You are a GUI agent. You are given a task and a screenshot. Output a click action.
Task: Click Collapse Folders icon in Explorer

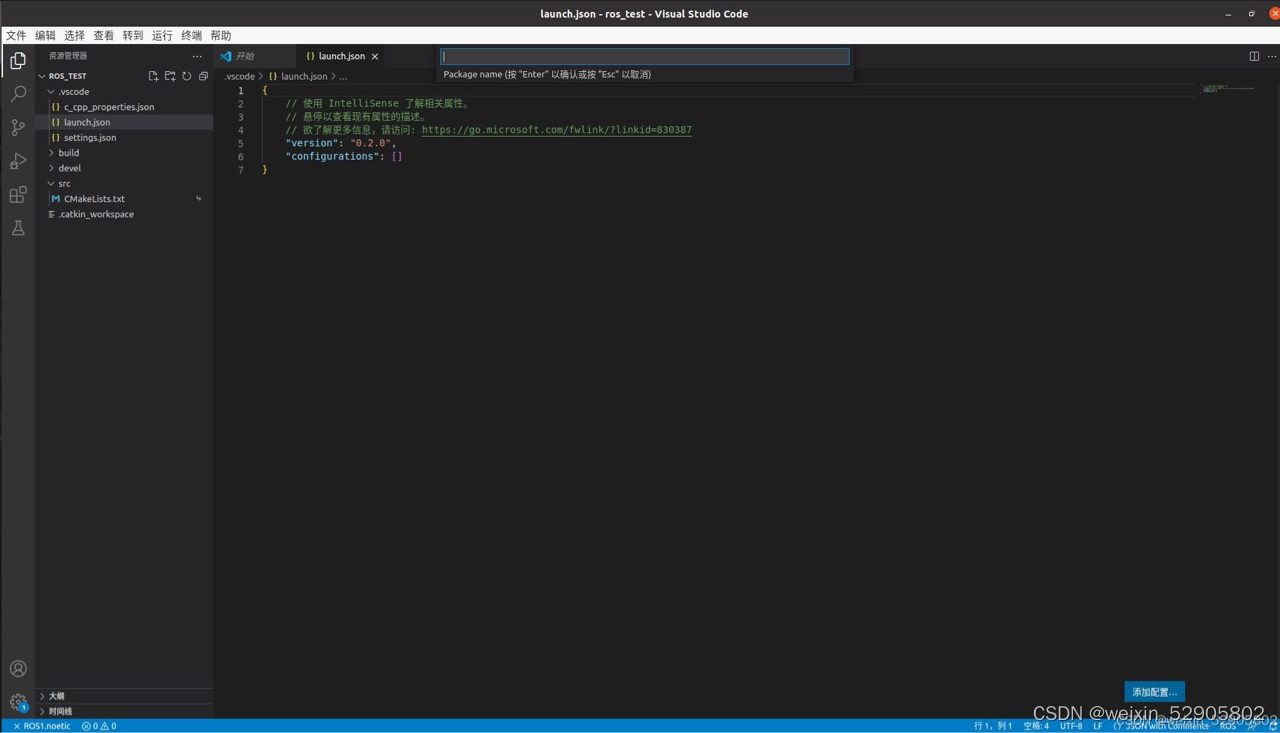pos(204,75)
